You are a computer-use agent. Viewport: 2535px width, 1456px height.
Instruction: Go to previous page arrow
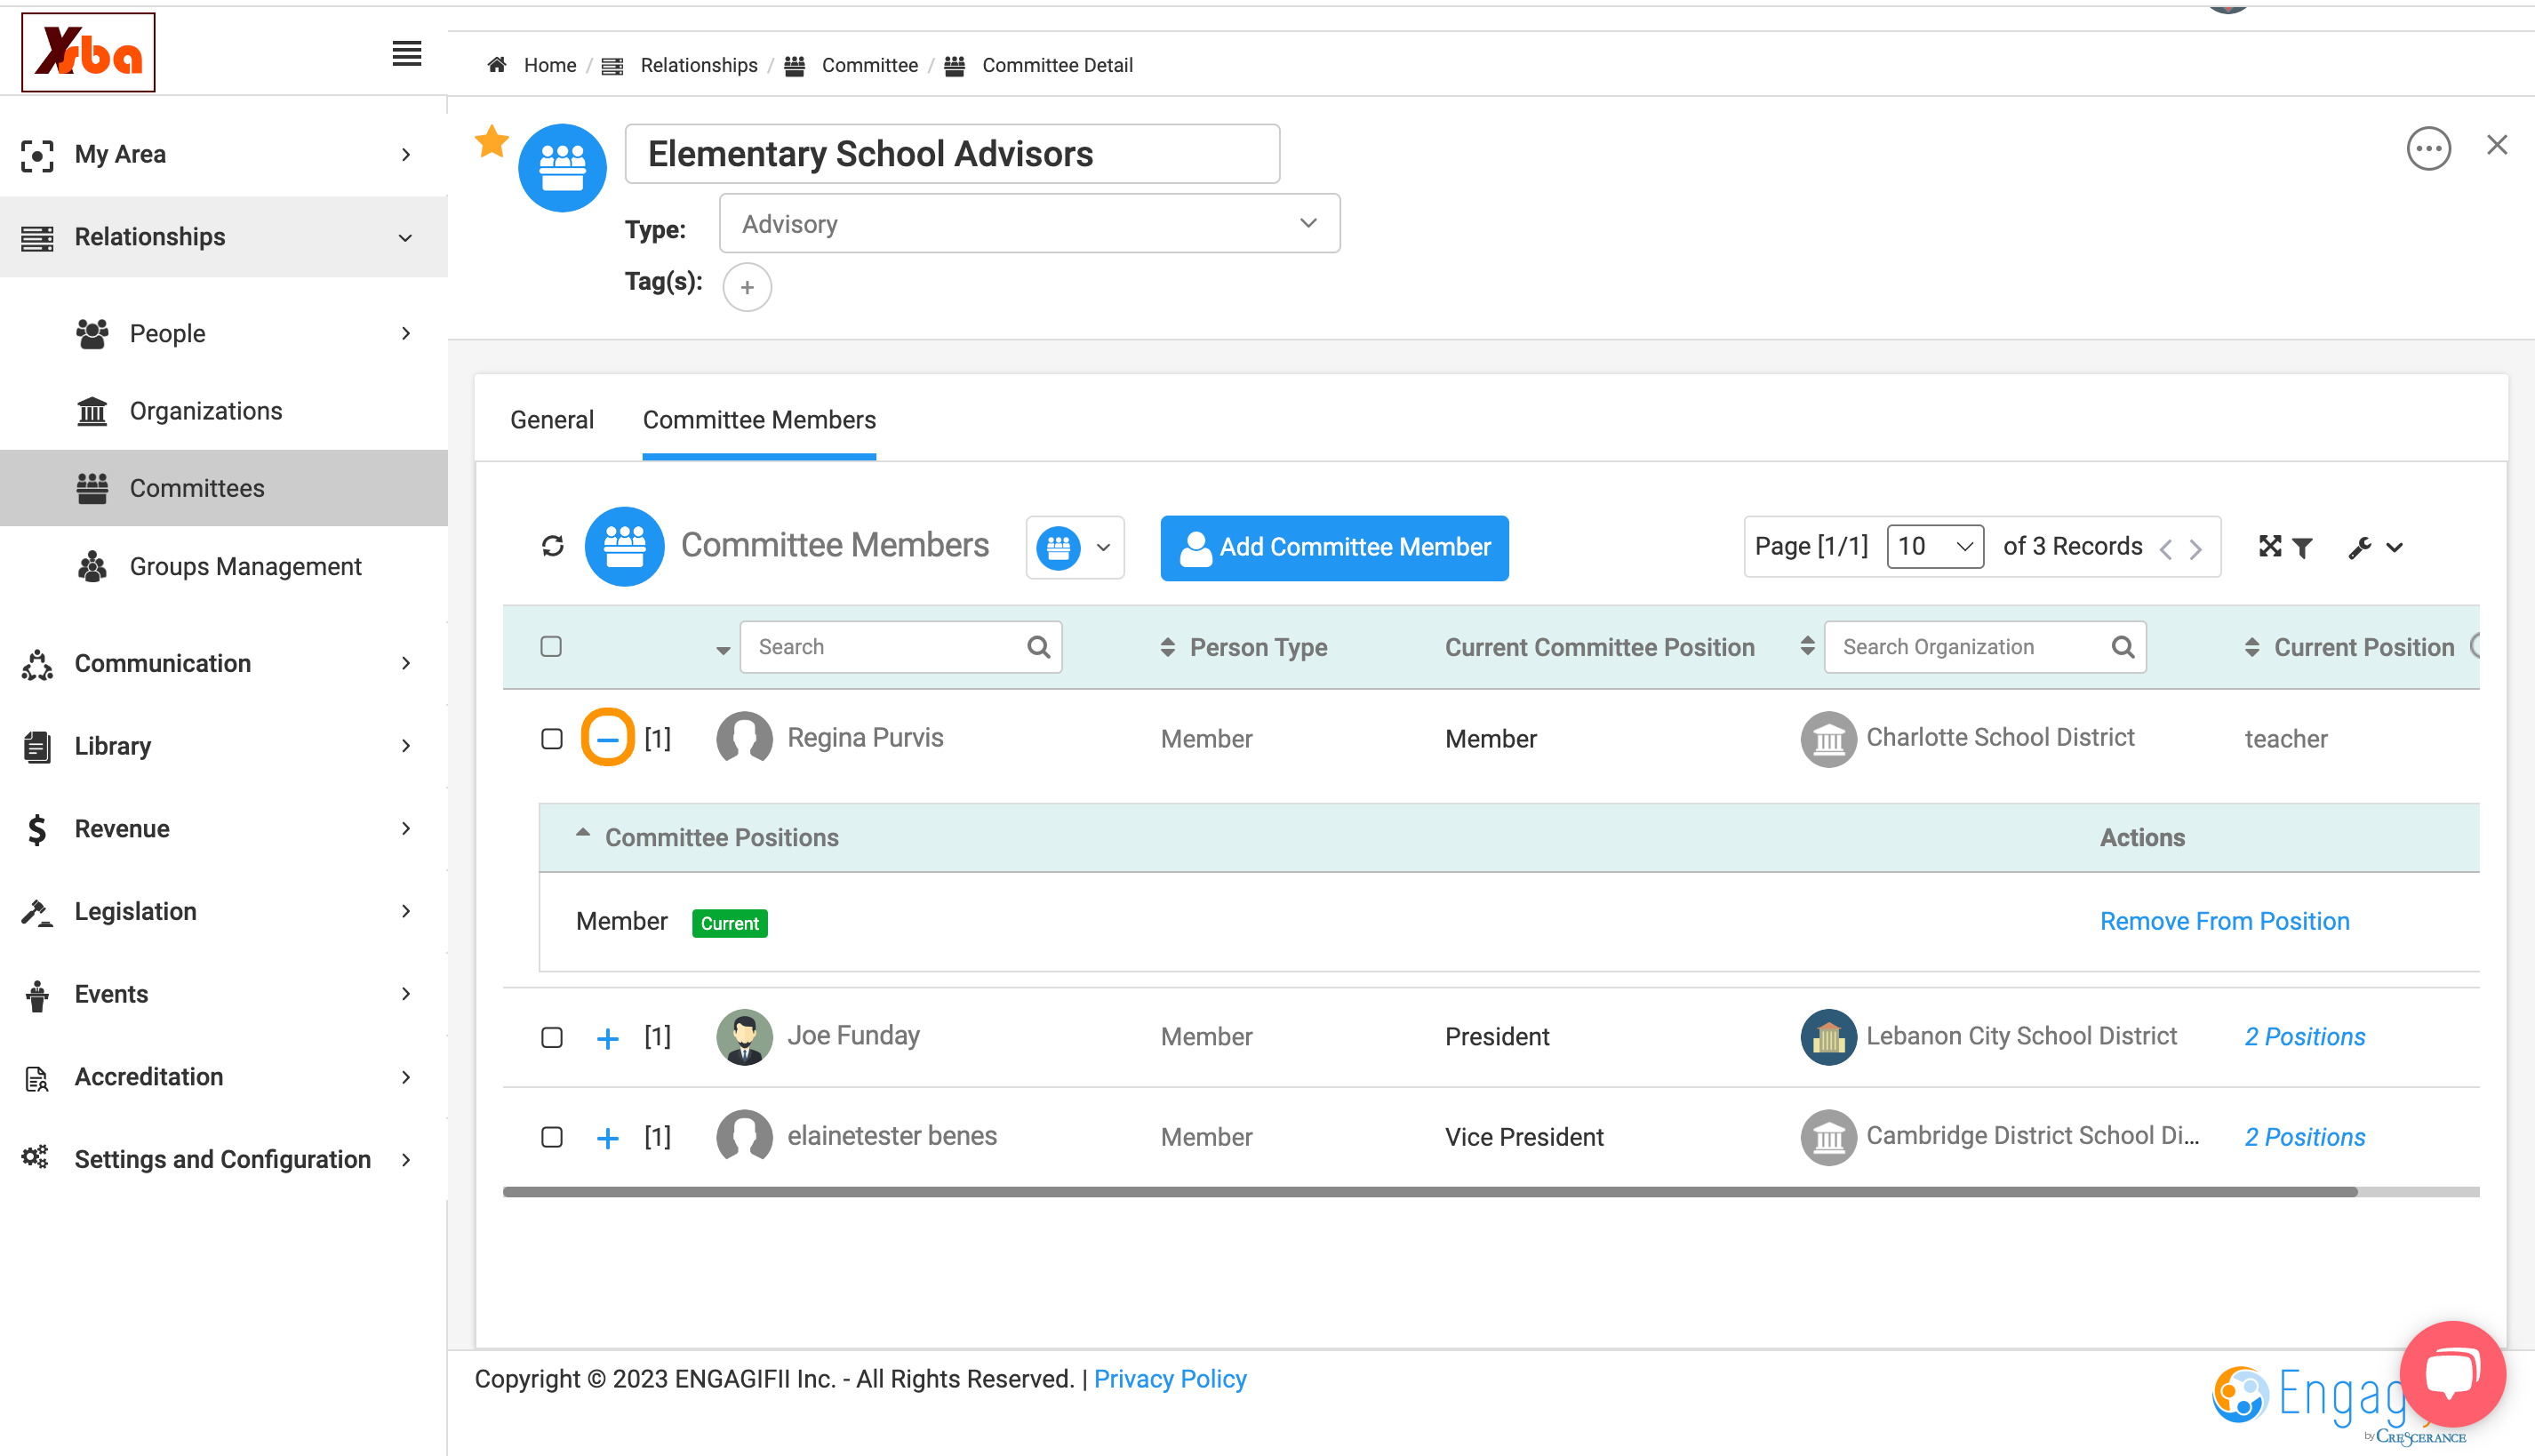click(x=2166, y=548)
